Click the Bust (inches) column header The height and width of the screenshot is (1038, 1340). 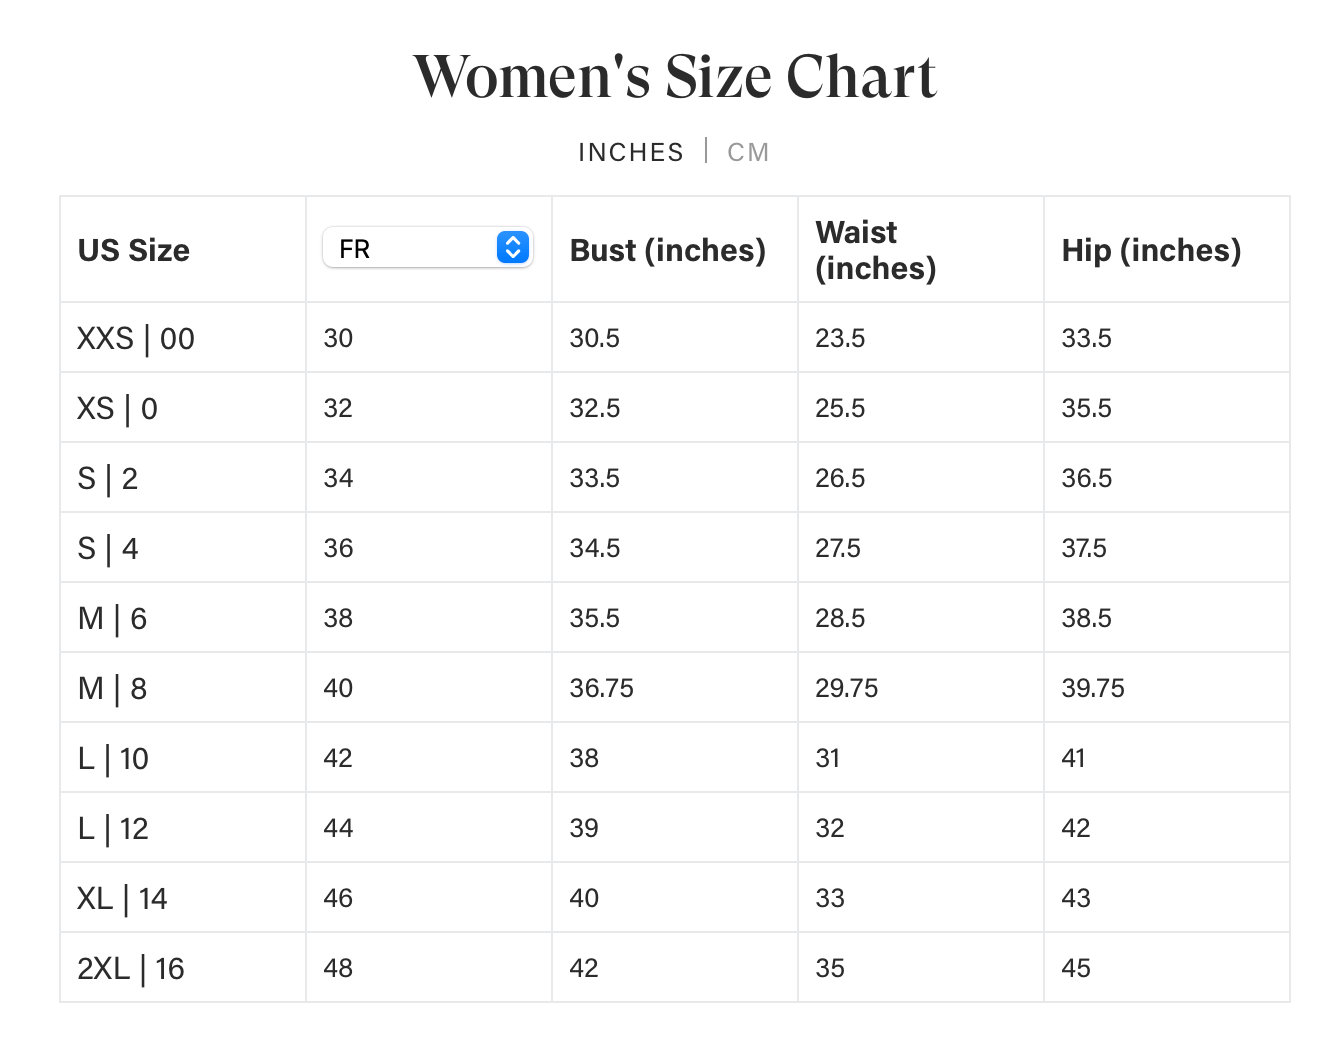(x=667, y=250)
